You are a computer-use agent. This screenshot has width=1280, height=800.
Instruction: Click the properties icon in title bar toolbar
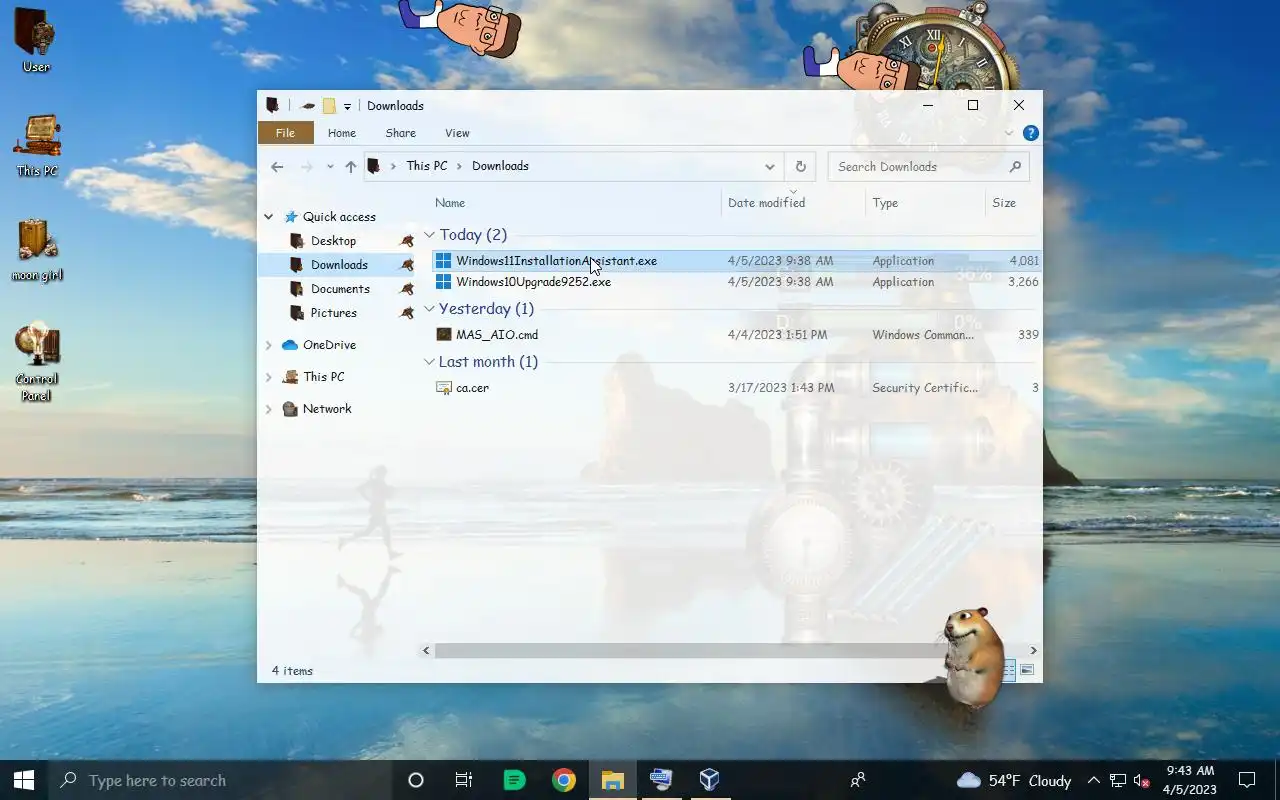click(308, 106)
